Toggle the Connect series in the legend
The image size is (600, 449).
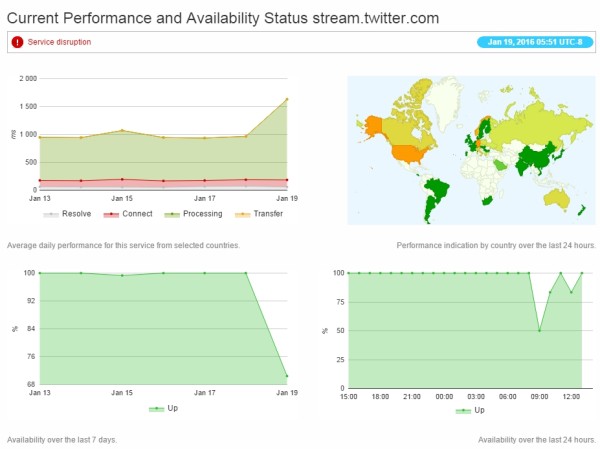click(133, 214)
